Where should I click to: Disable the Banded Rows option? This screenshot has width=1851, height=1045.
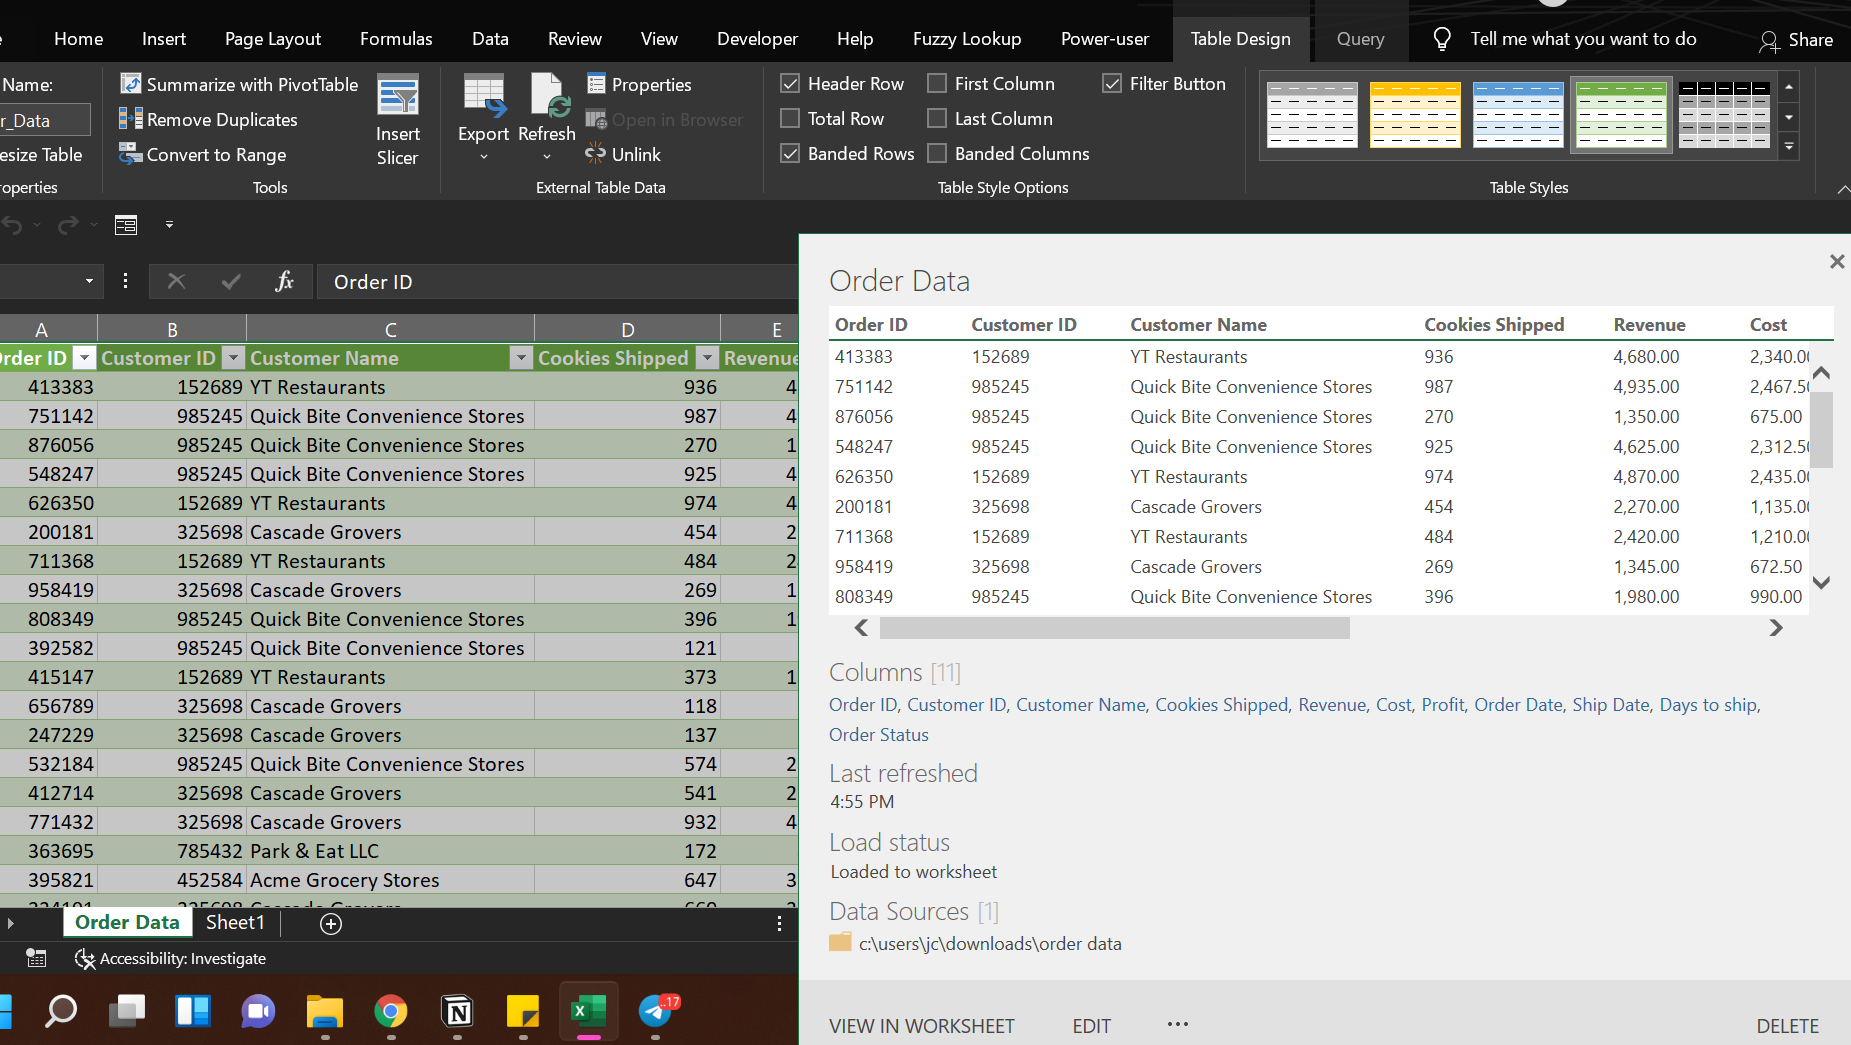pos(790,153)
